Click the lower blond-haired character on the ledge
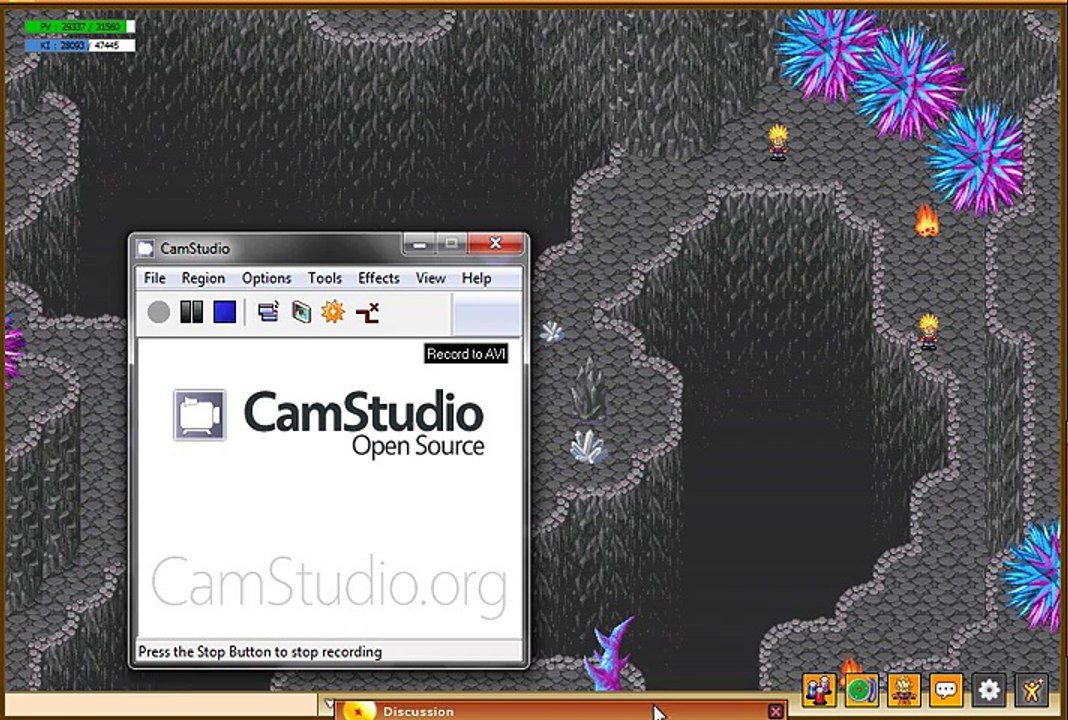Screen dimensions: 1068x720 928,332
